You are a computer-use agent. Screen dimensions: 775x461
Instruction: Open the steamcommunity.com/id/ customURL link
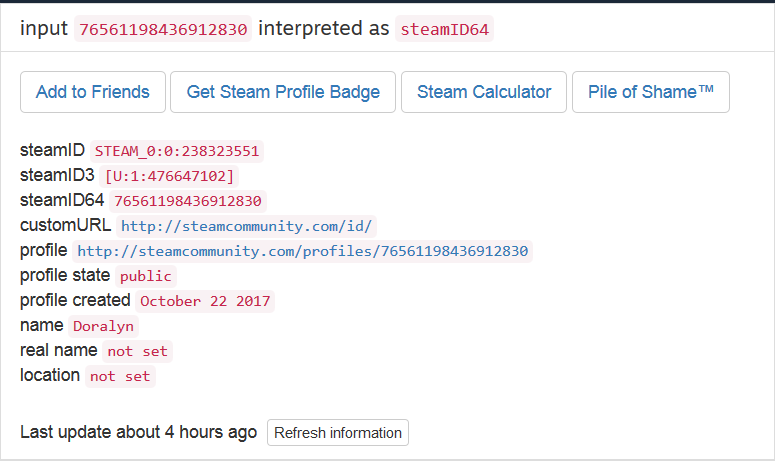click(247, 226)
